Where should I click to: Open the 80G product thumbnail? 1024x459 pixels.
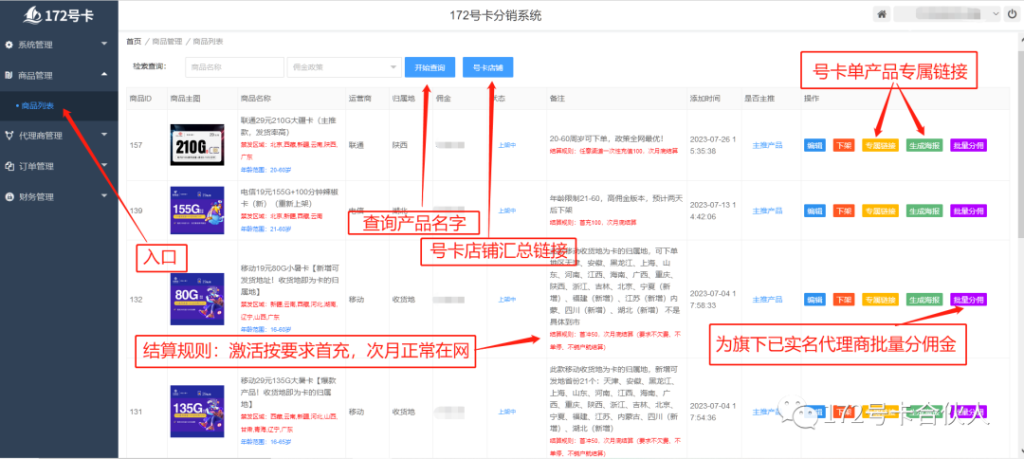click(x=197, y=299)
